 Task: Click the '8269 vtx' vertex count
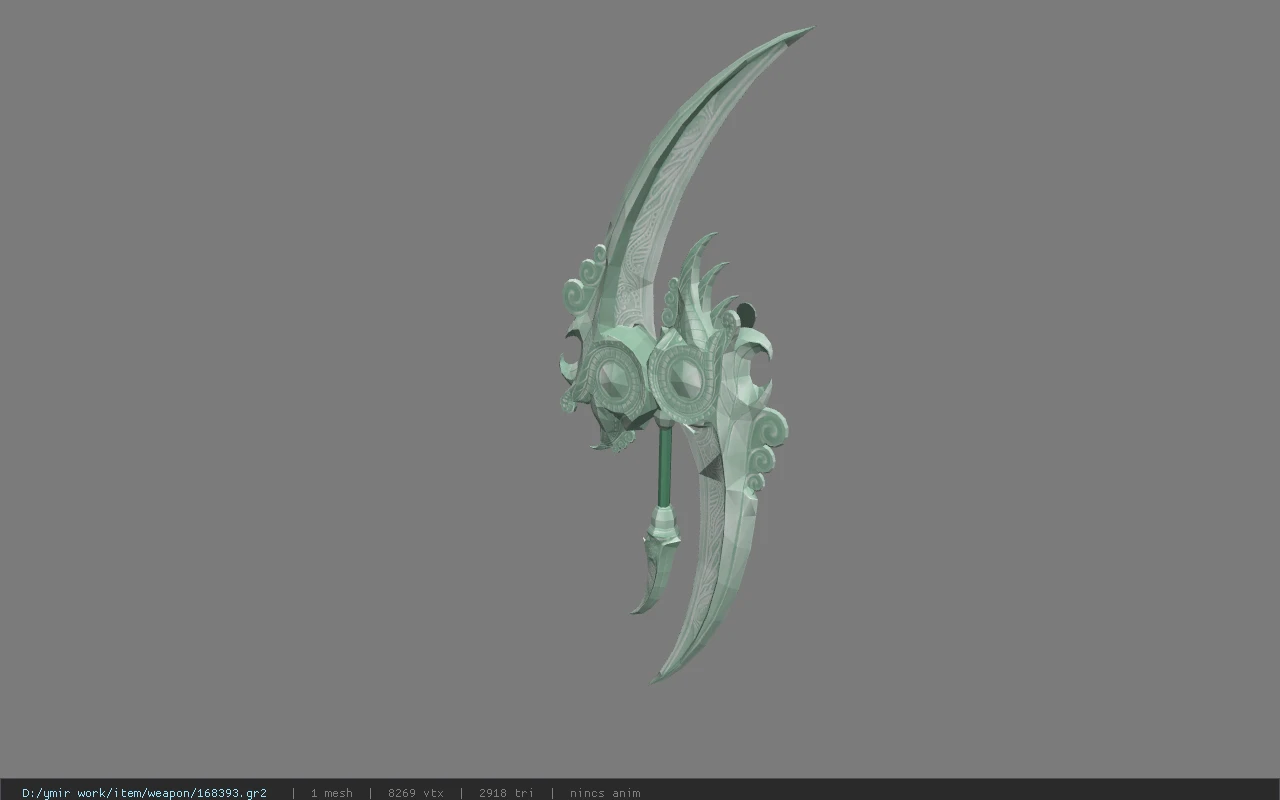416,793
